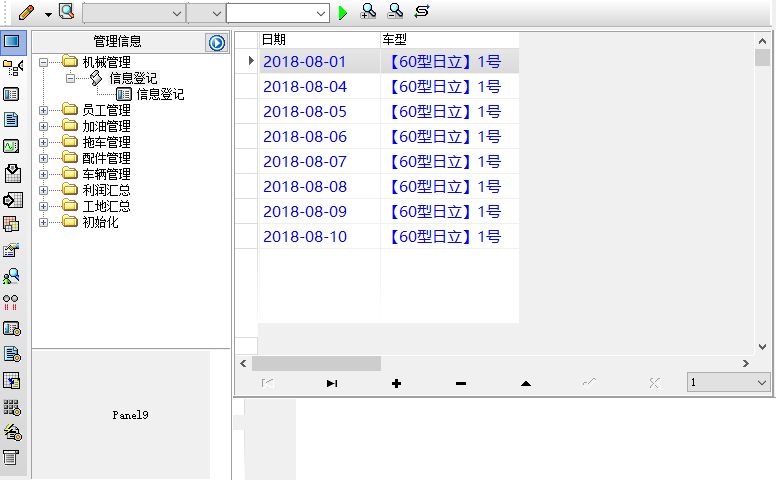The image size is (776, 480).
Task: Select the date cell 2018-08-05
Action: [x=319, y=111]
